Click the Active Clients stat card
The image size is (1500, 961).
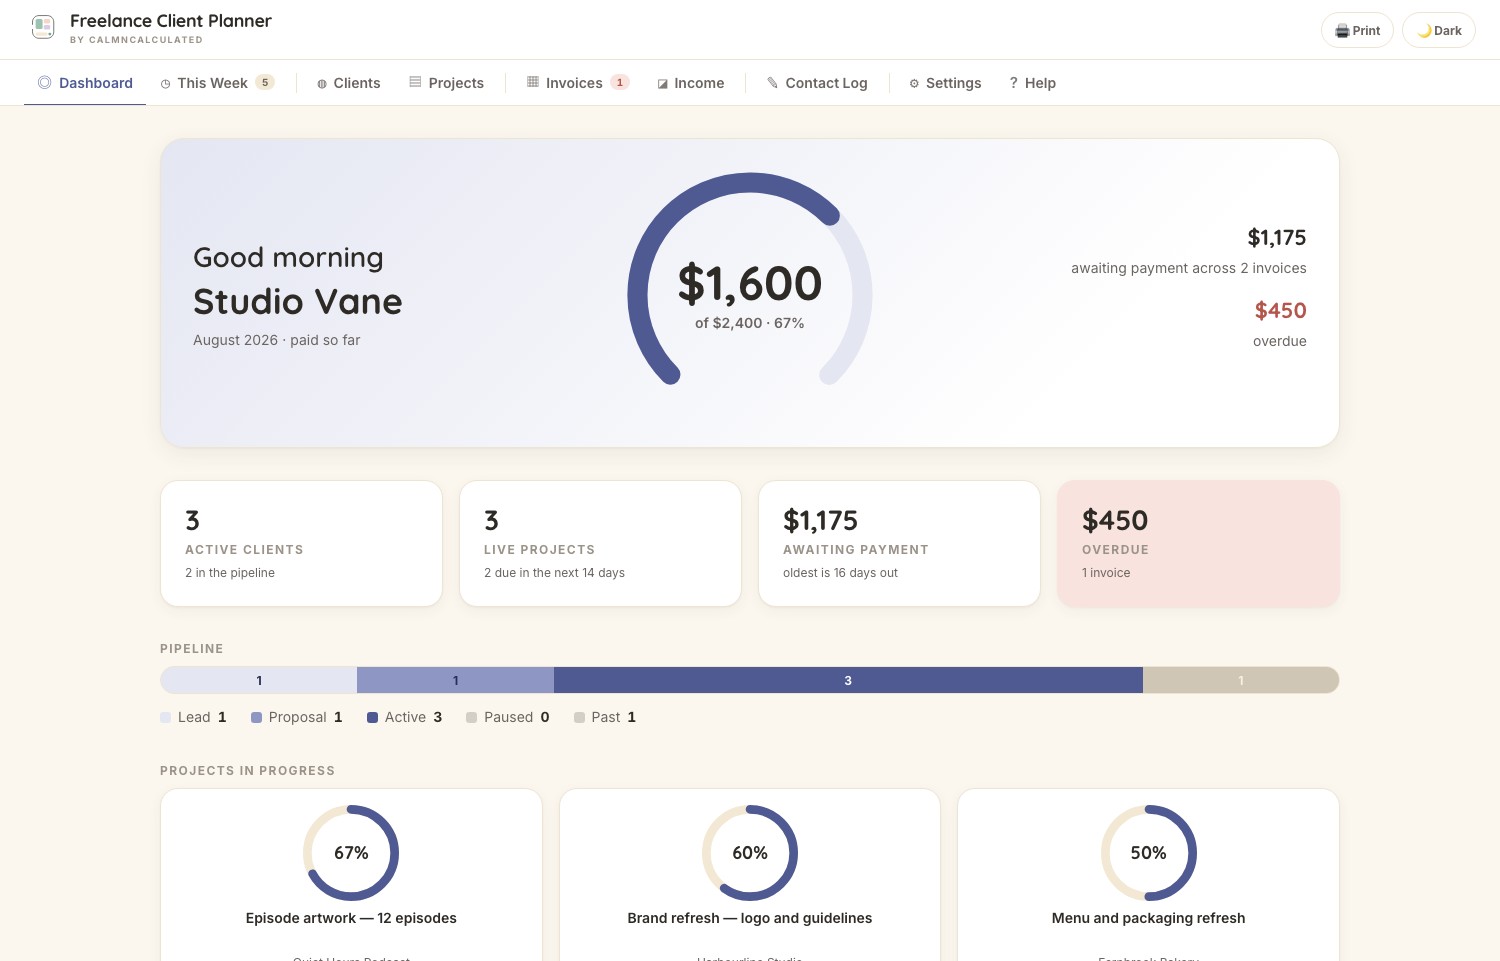tap(301, 543)
